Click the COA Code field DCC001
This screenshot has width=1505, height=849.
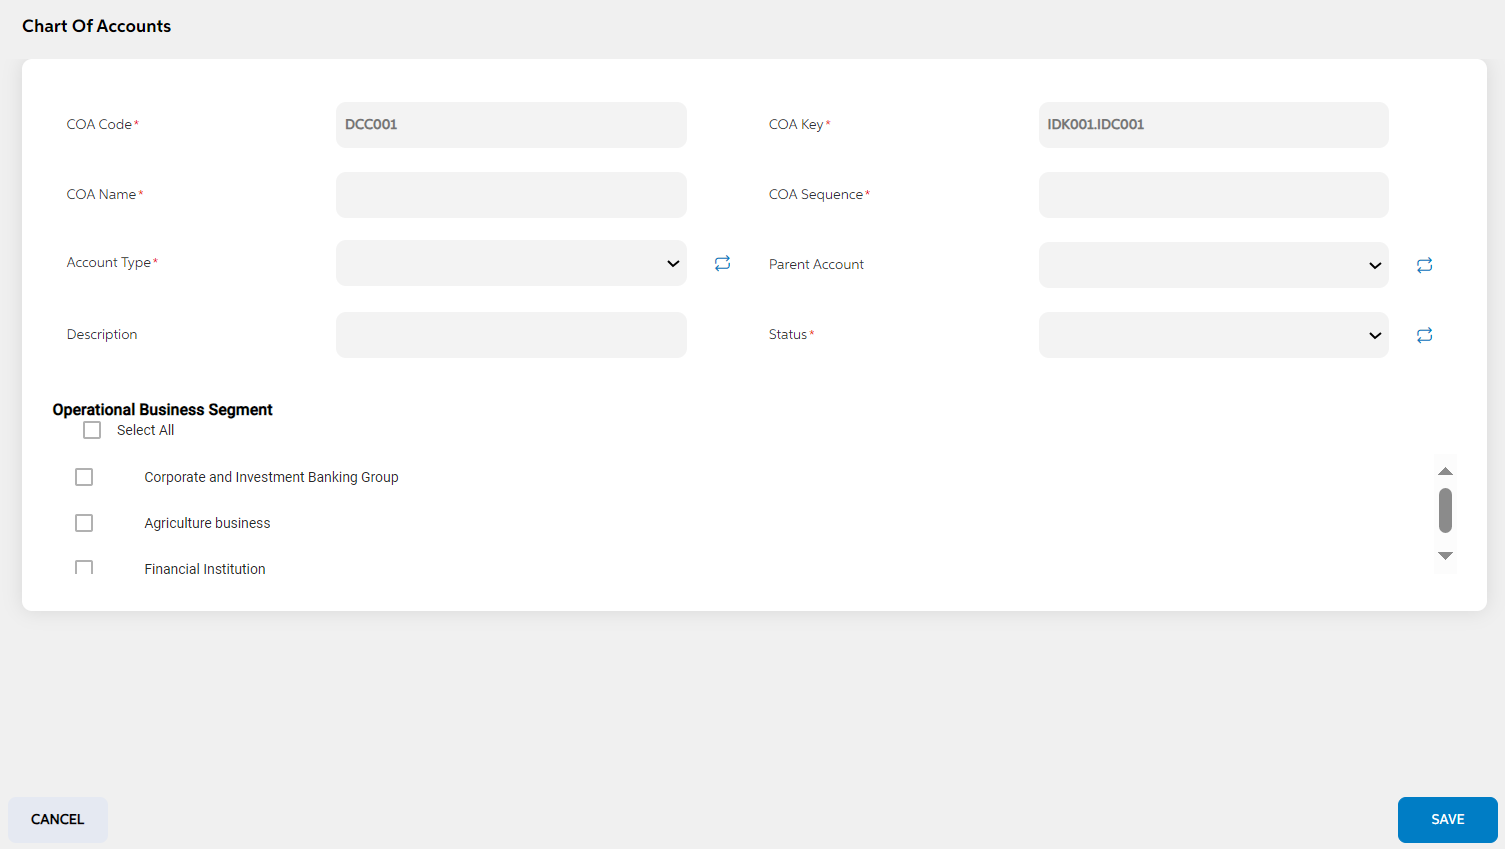pyautogui.click(x=511, y=125)
